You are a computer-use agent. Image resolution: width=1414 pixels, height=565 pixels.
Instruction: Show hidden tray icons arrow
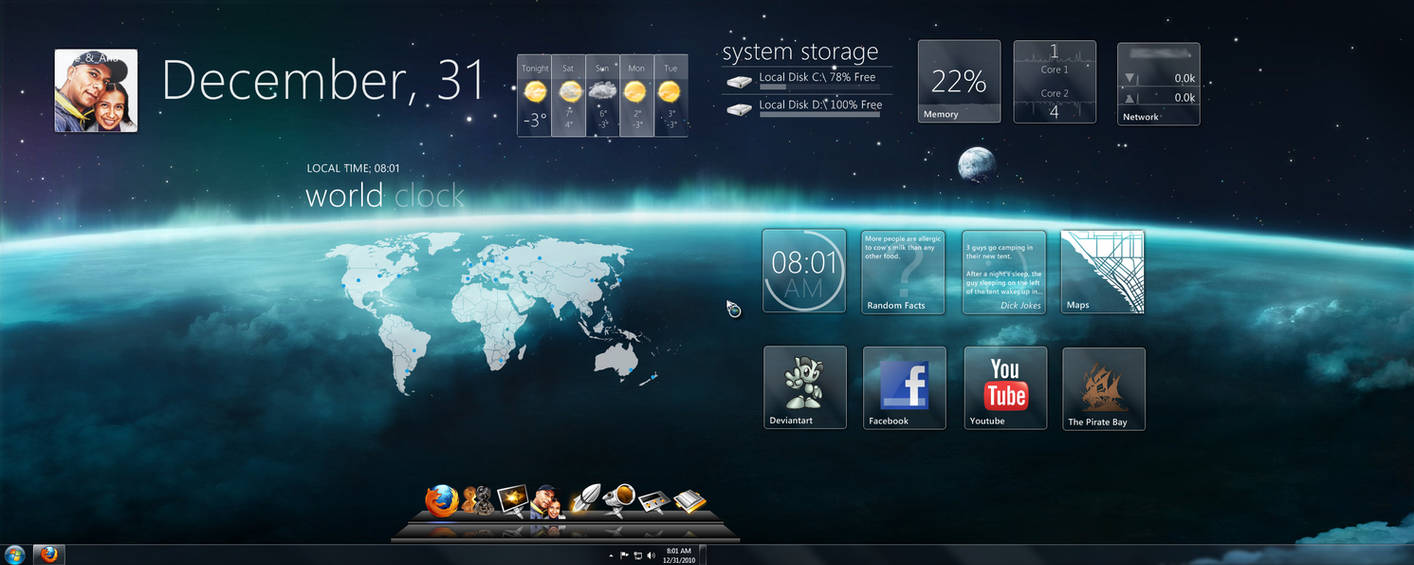click(610, 555)
